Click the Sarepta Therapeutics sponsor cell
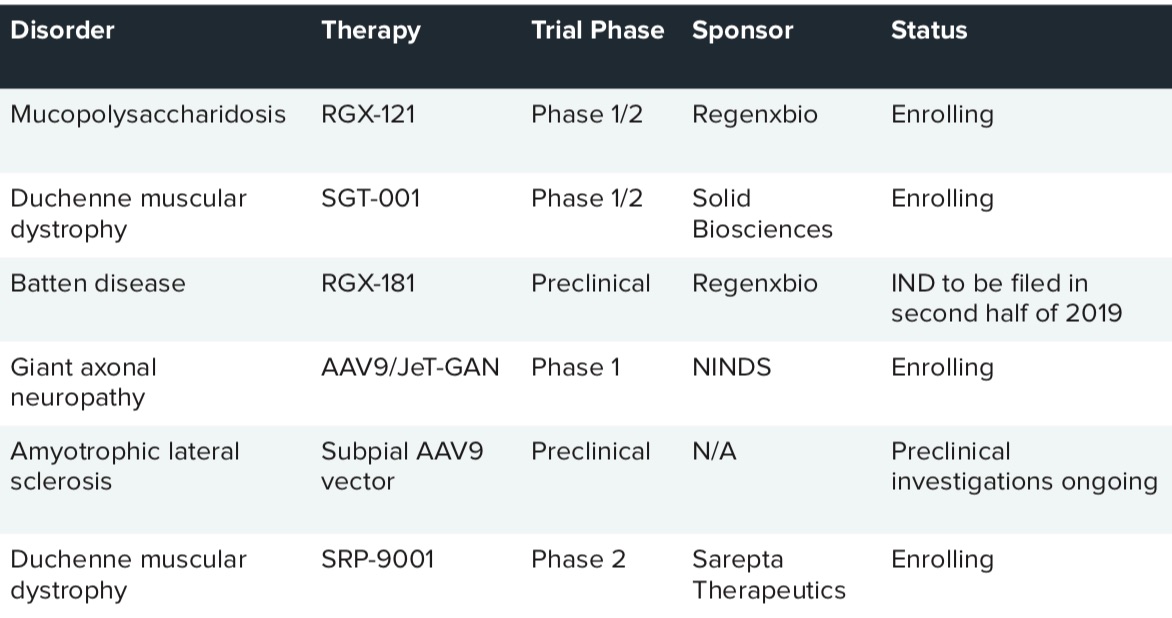Screen dimensions: 1172x618 (768, 575)
